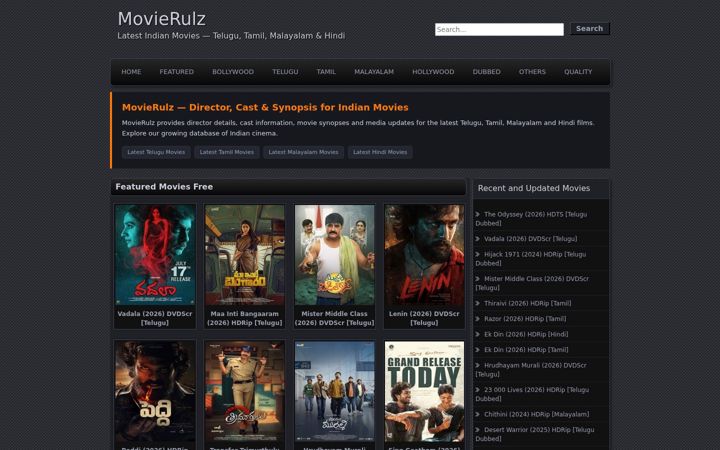
Task: Open the QUALITY menu item
Action: click(578, 72)
